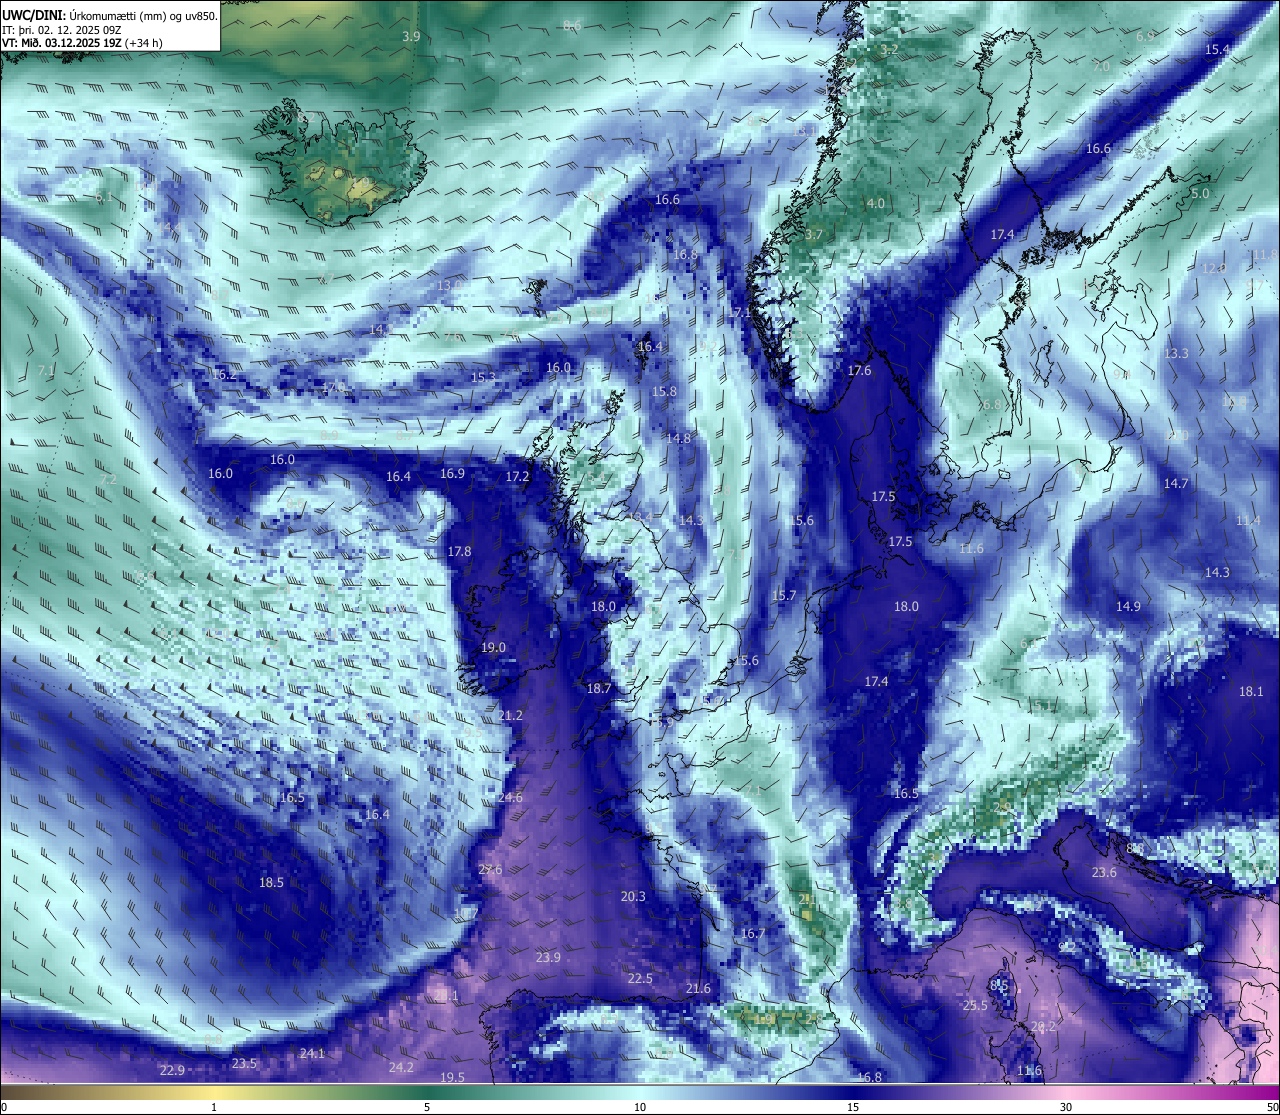1280x1115 pixels.
Task: Click the 22.9 value label on the map
Action: coord(172,1071)
